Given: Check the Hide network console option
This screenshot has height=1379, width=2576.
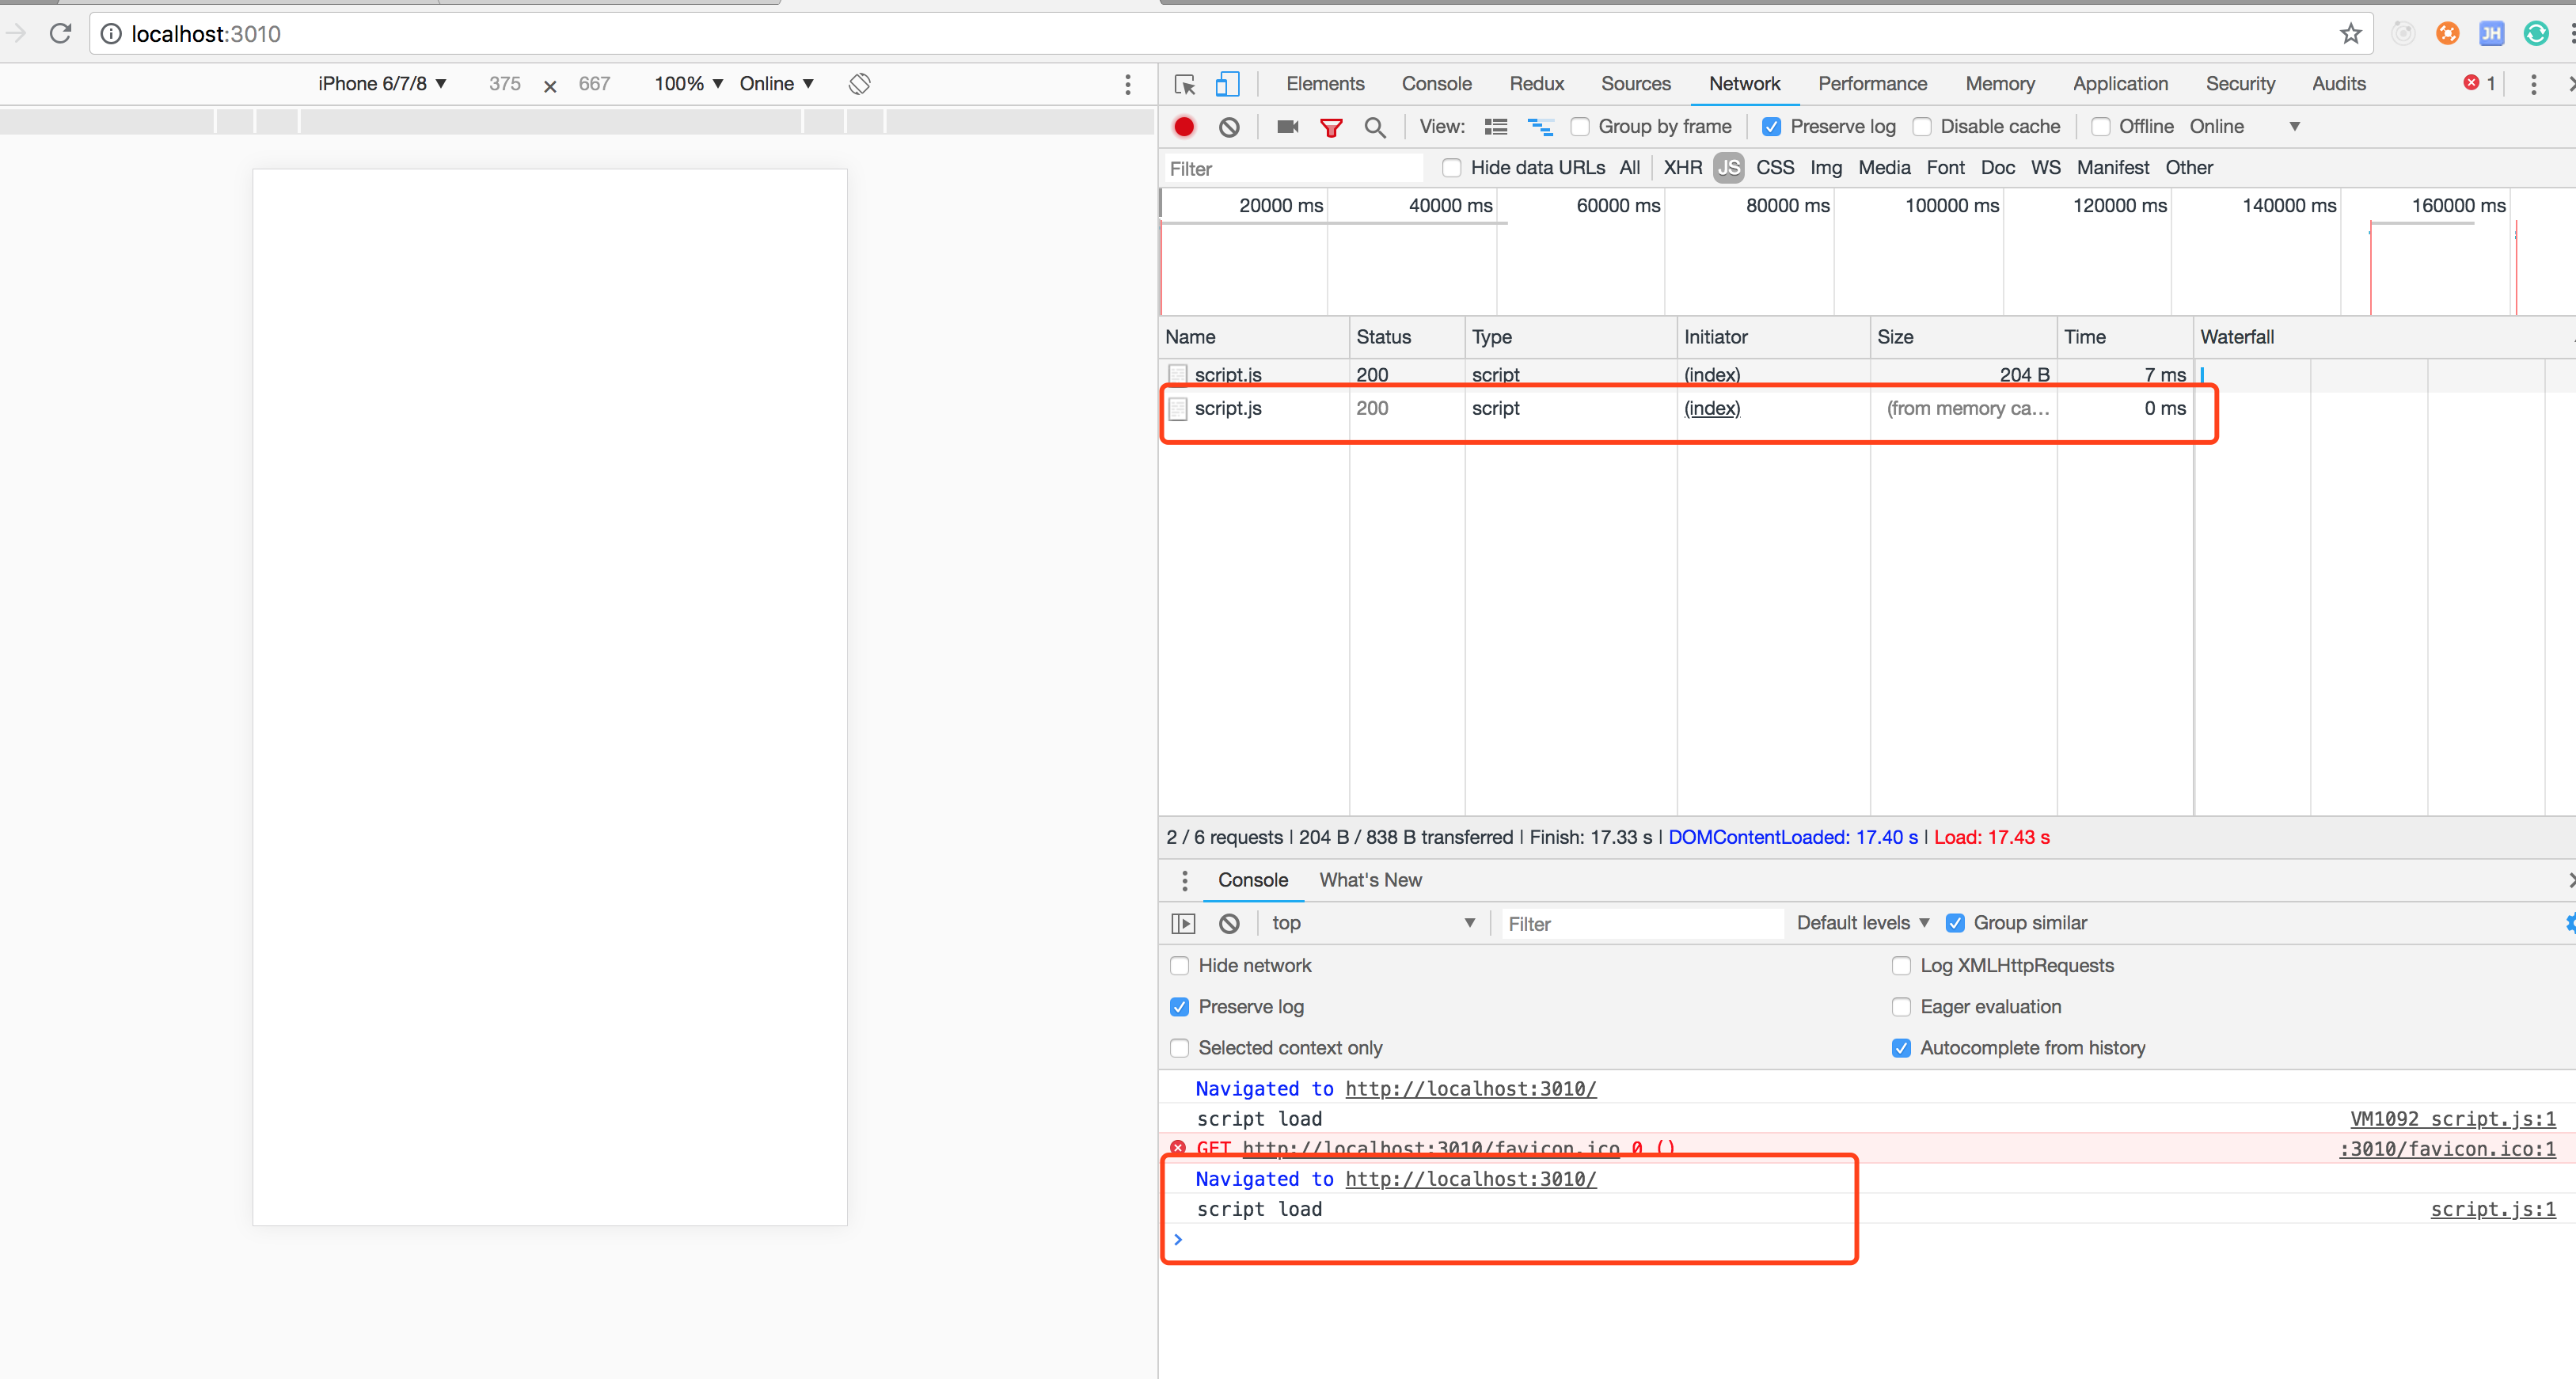Looking at the screenshot, I should (1180, 965).
